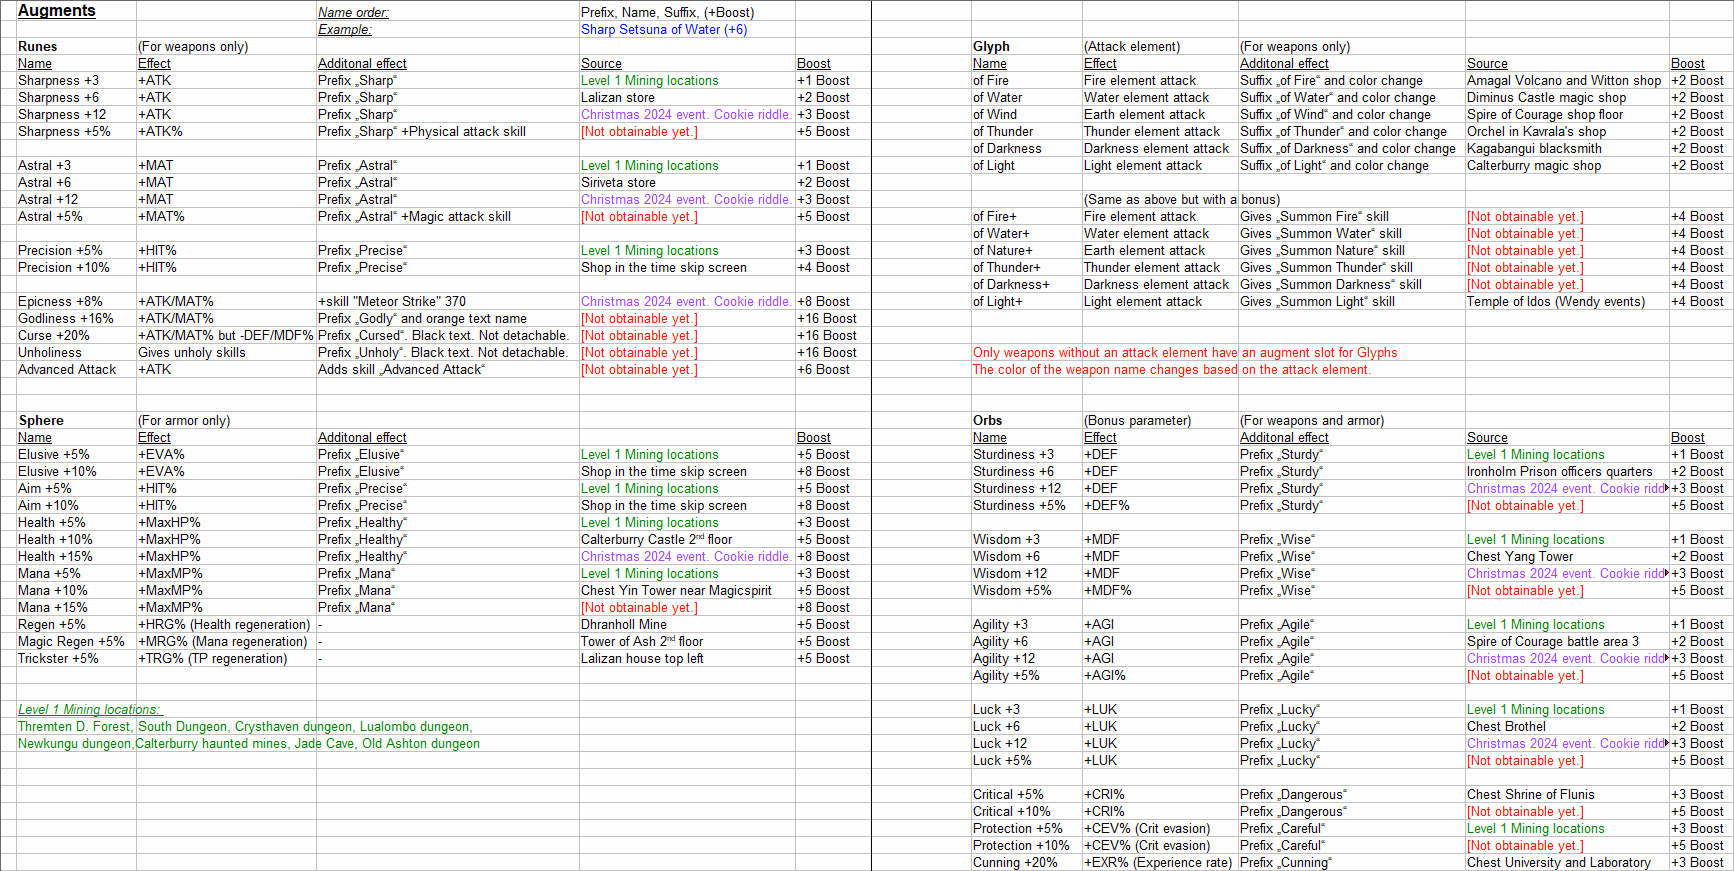Select the Dhranholl Mine source cell
1734x871 pixels.
coord(624,625)
